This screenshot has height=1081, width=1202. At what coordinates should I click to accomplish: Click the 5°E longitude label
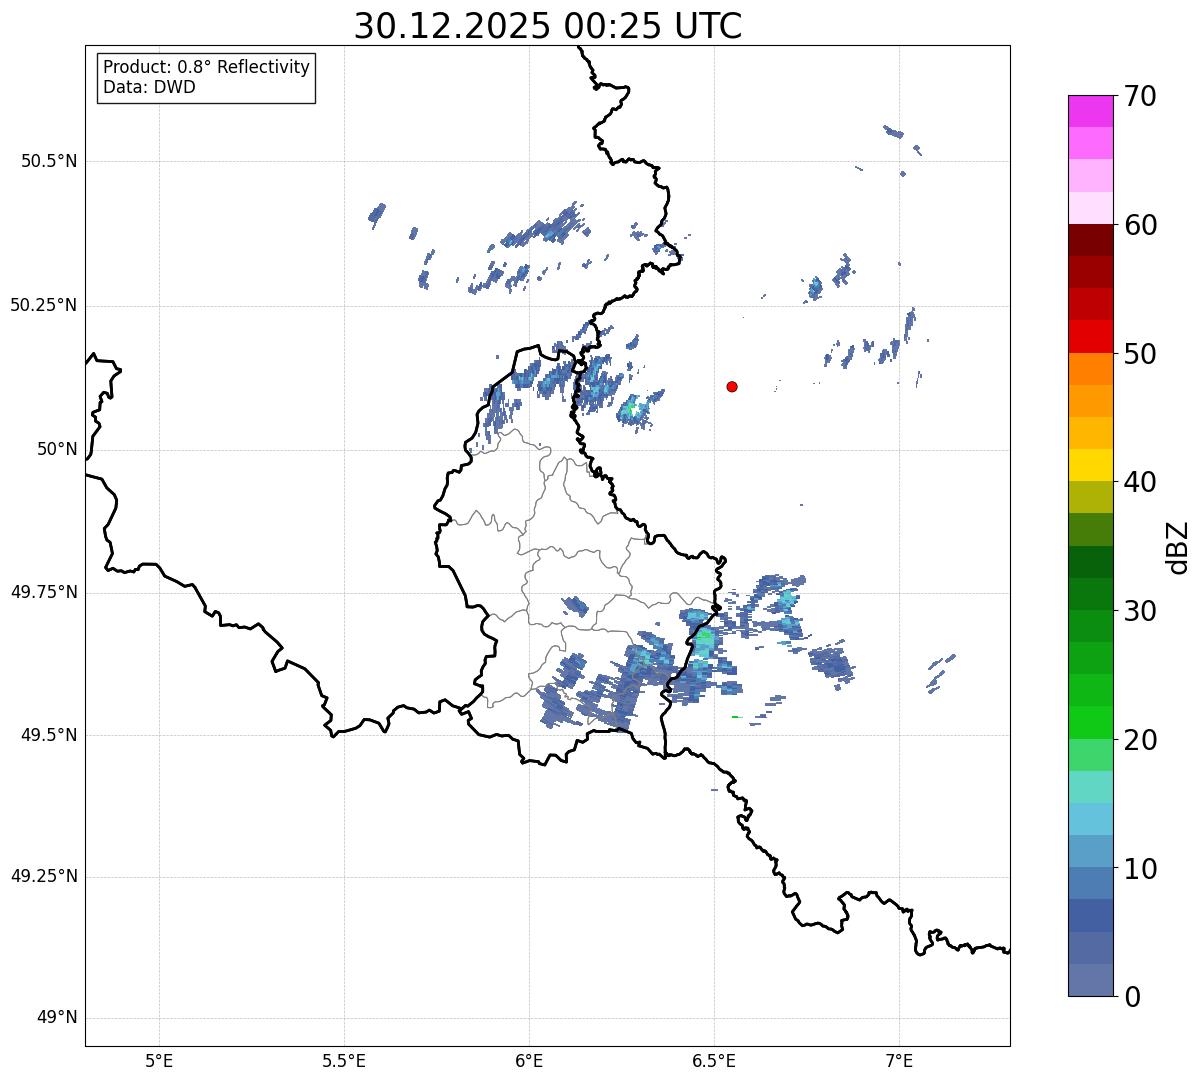[159, 1061]
